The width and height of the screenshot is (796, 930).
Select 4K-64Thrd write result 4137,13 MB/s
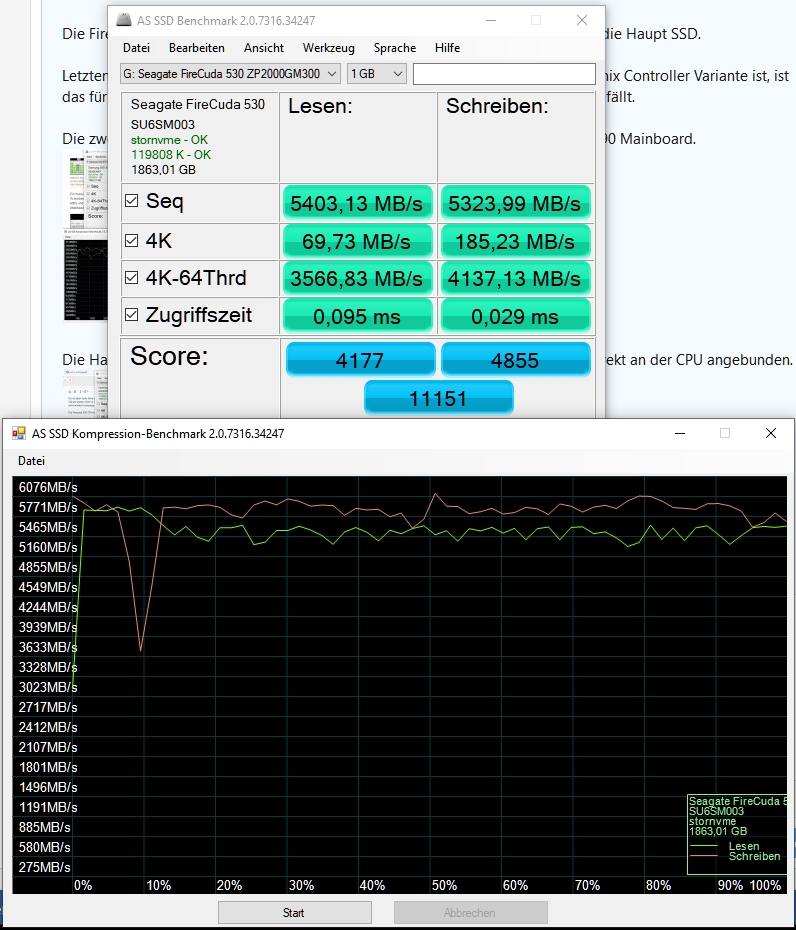[514, 278]
